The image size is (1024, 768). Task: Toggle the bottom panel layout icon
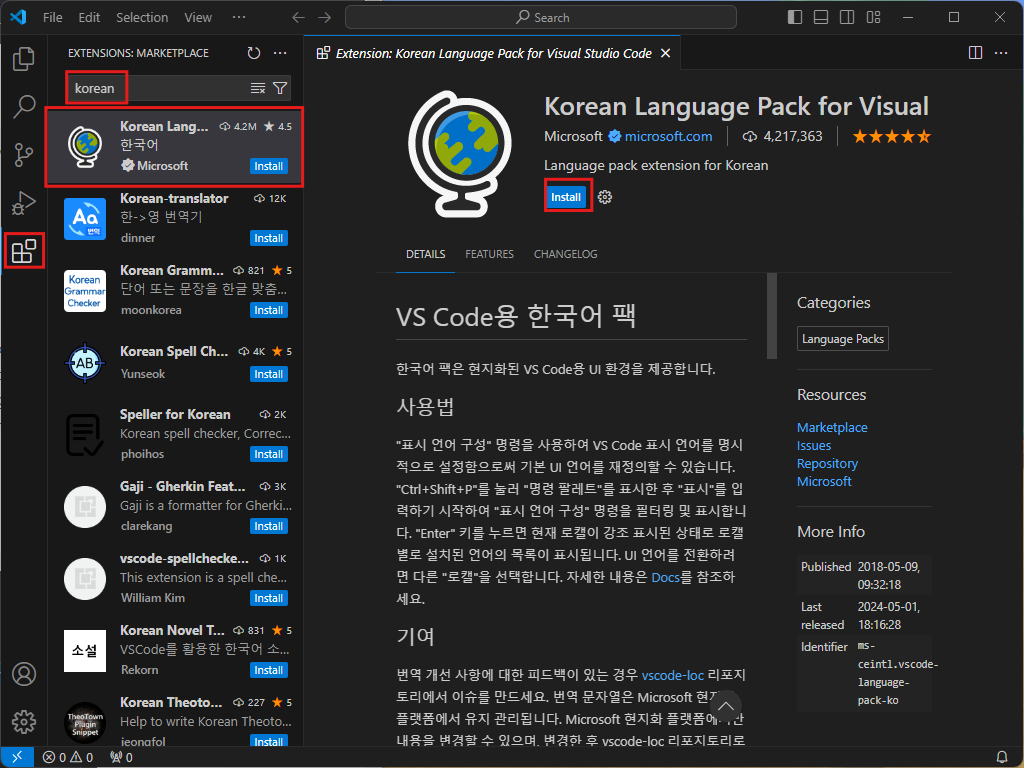821,18
